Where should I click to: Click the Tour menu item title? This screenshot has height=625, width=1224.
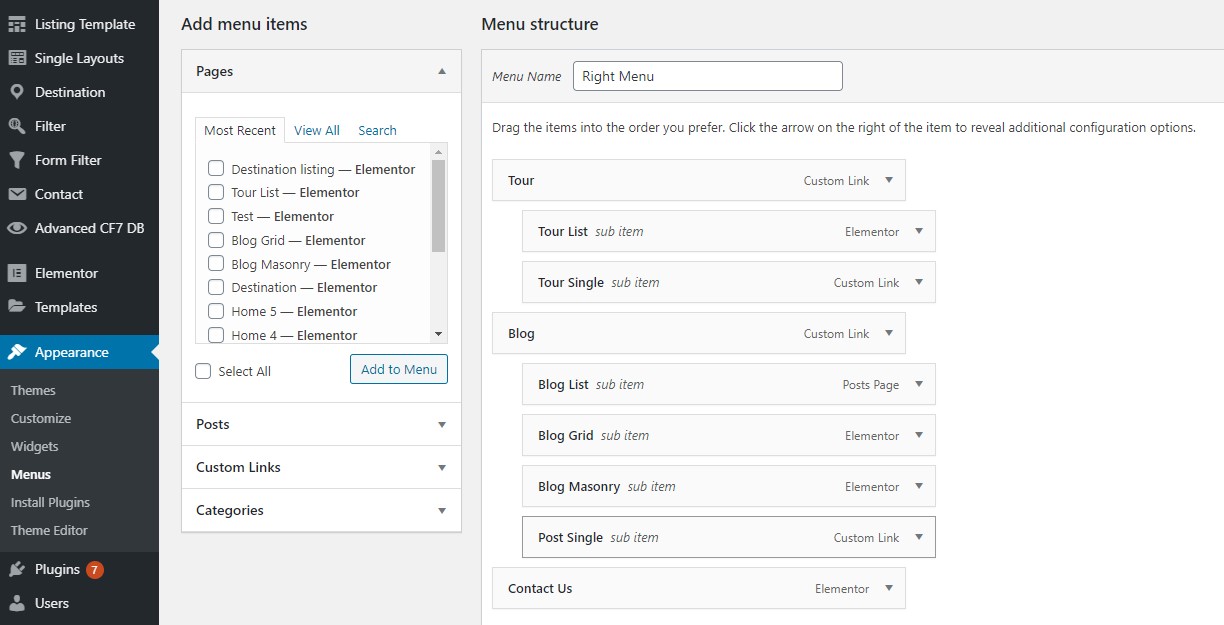[521, 181]
